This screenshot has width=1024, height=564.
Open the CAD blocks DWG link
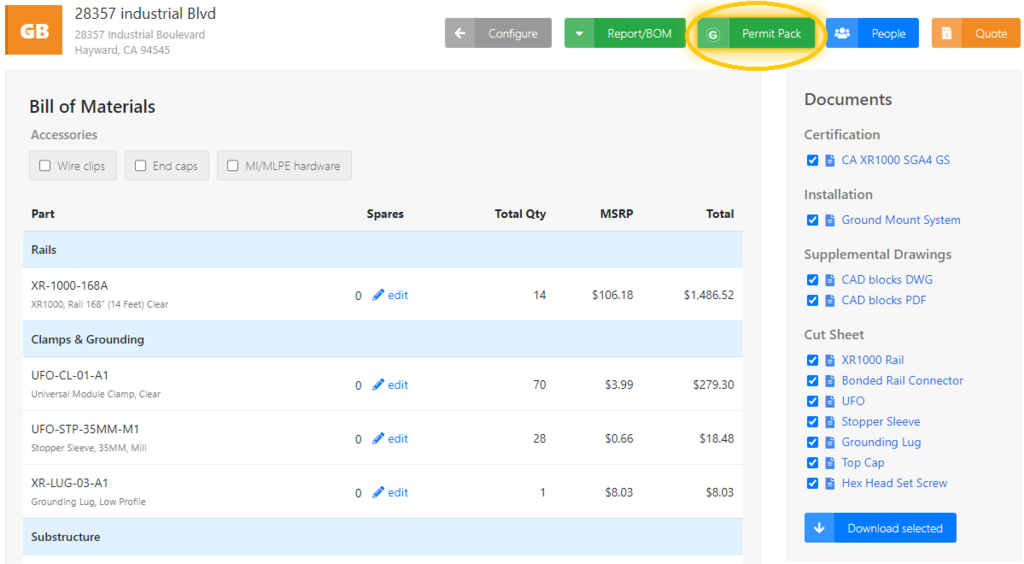886,280
